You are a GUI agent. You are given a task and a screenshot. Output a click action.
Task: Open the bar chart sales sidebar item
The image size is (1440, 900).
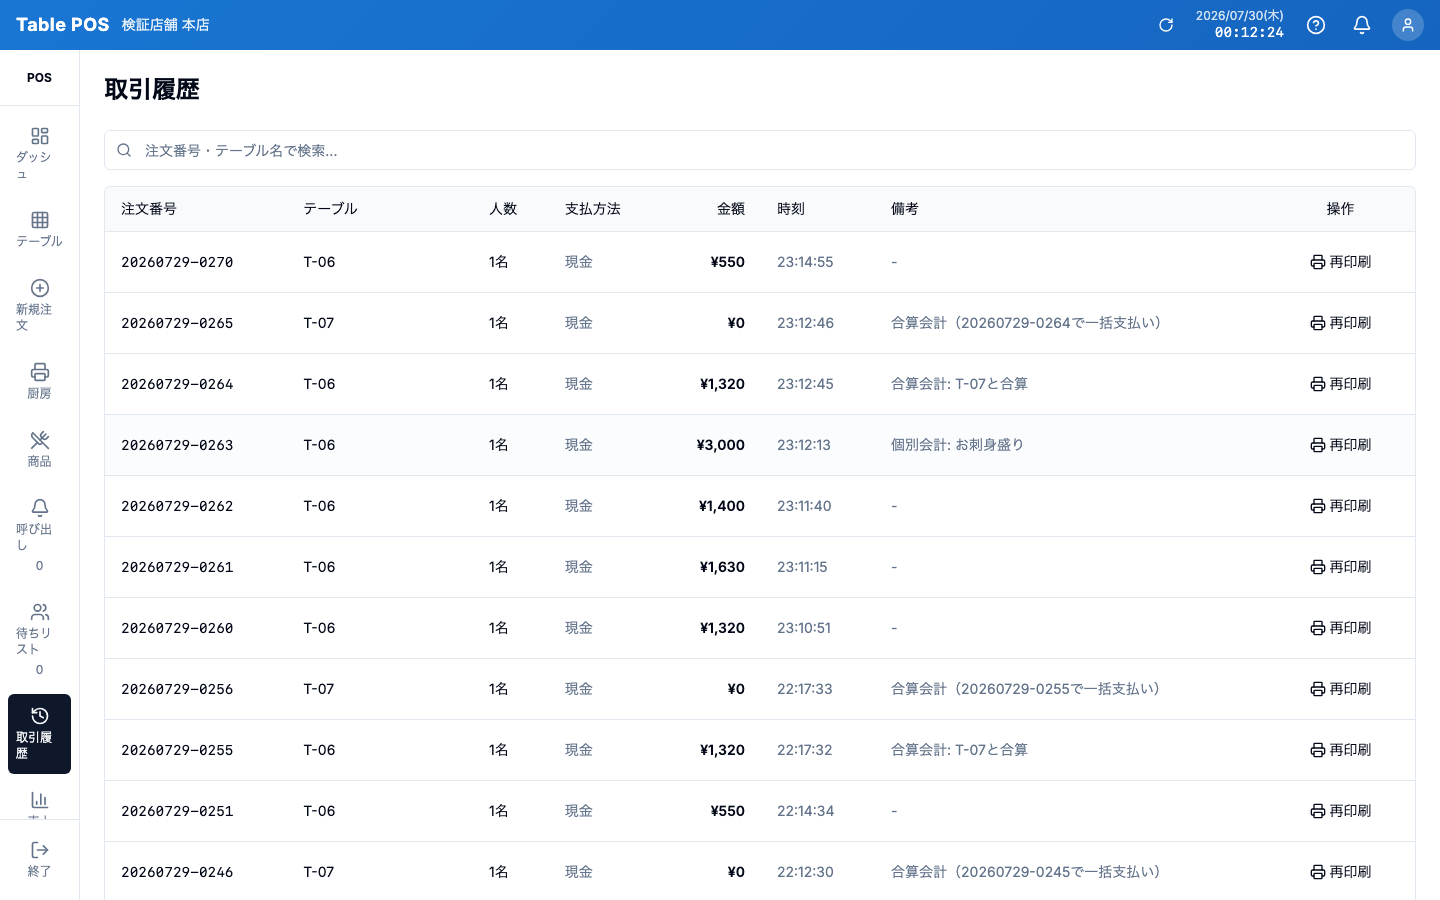(x=39, y=800)
